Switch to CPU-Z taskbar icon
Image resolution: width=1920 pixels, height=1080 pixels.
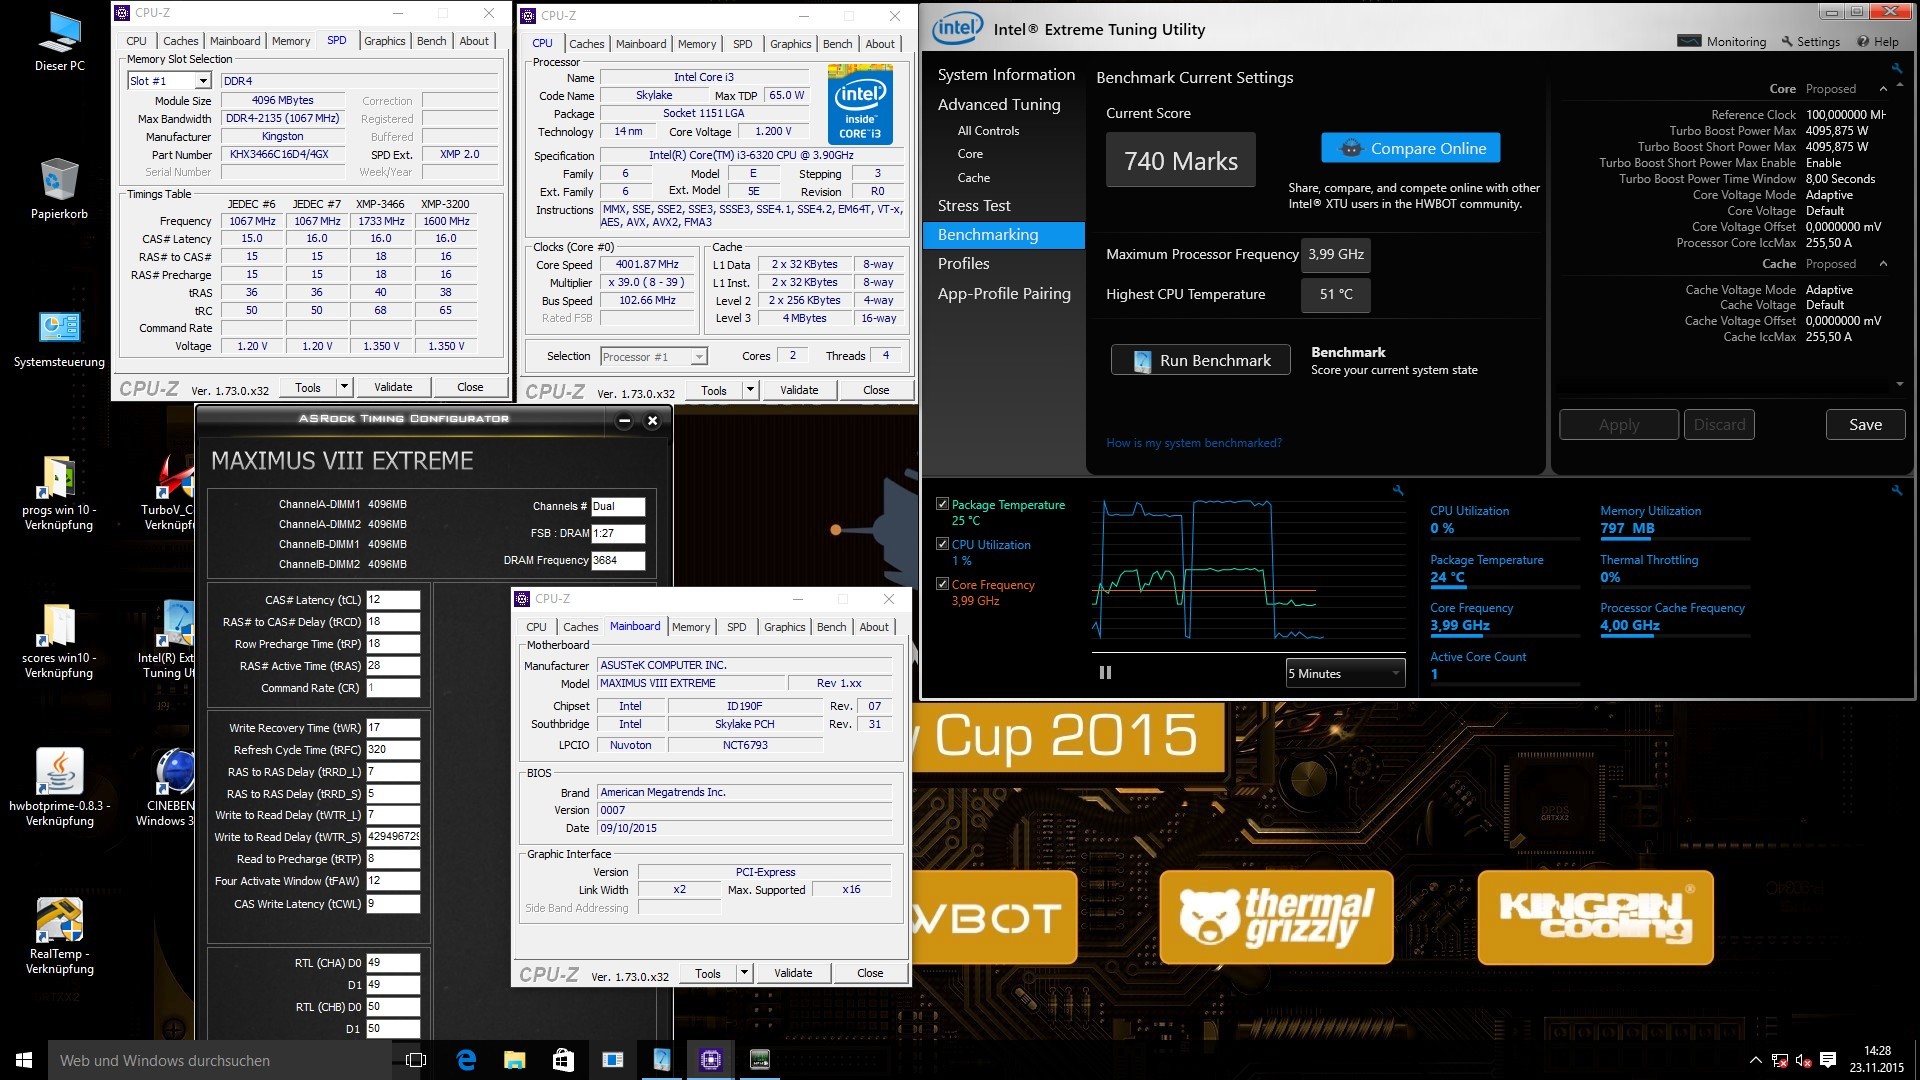711,1060
